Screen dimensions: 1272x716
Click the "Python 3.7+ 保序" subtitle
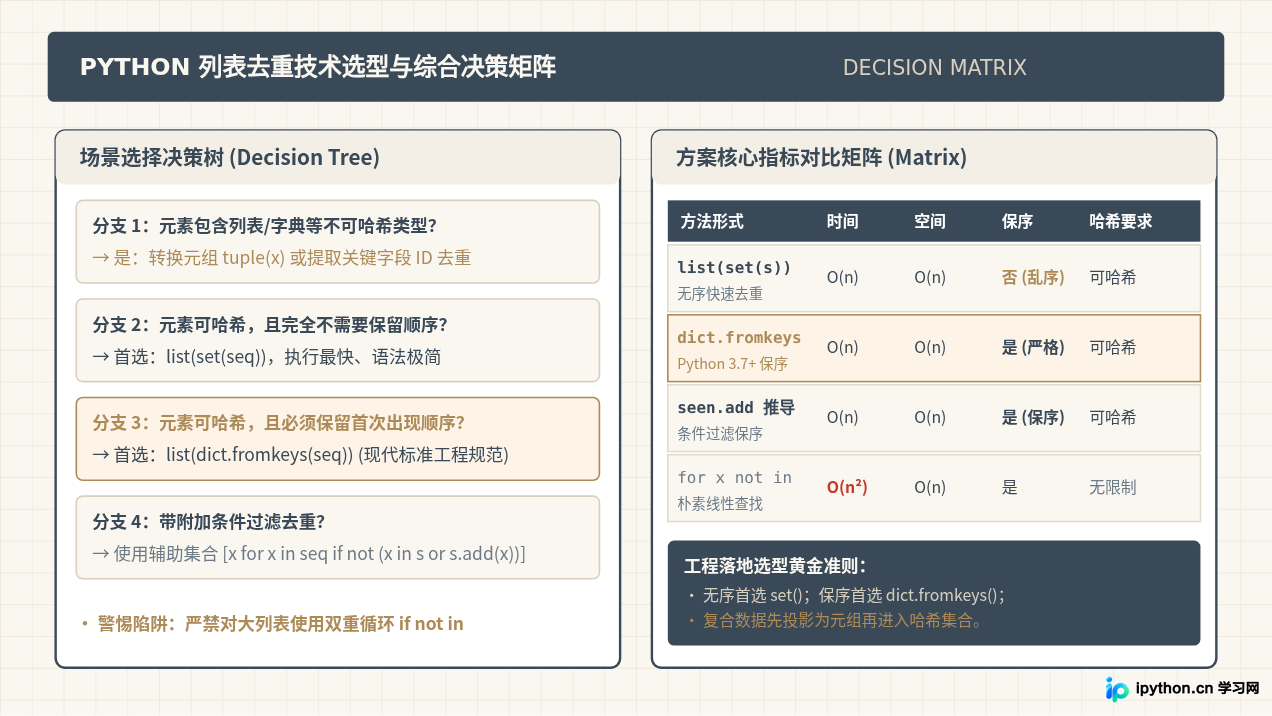732,364
